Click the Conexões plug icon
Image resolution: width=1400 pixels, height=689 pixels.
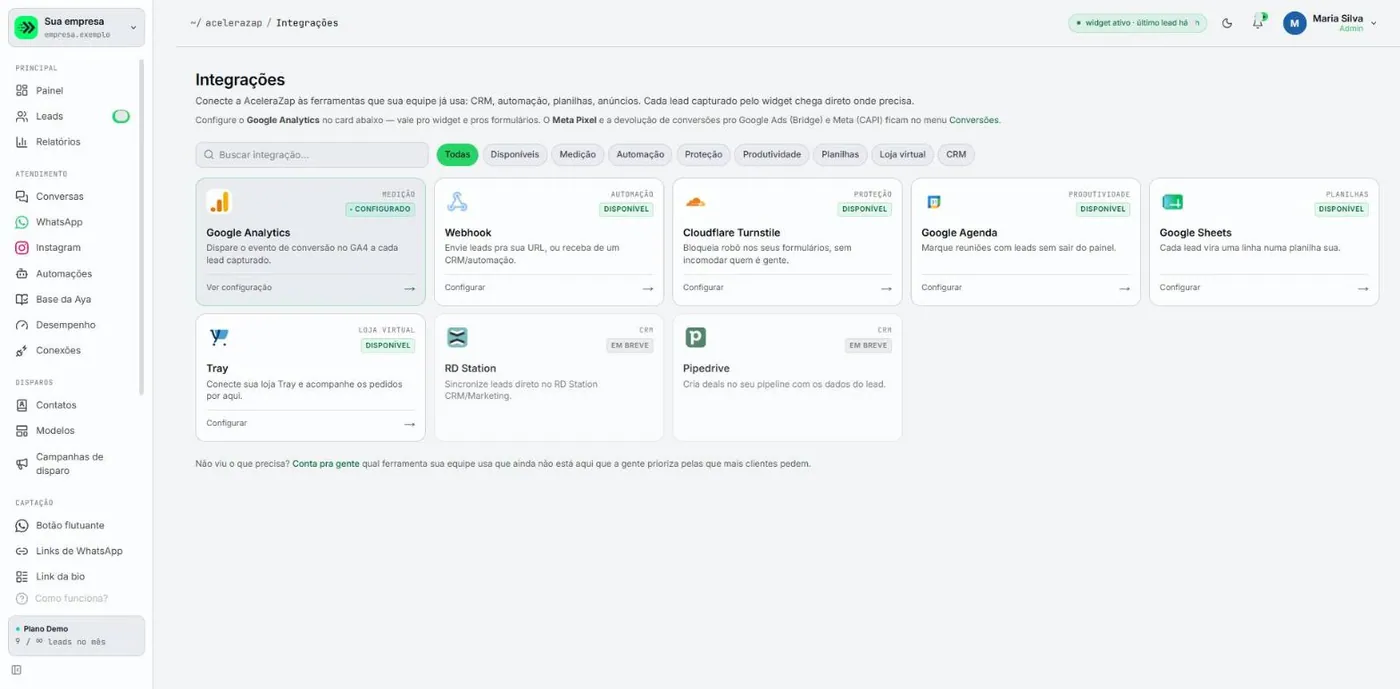pyautogui.click(x=22, y=351)
